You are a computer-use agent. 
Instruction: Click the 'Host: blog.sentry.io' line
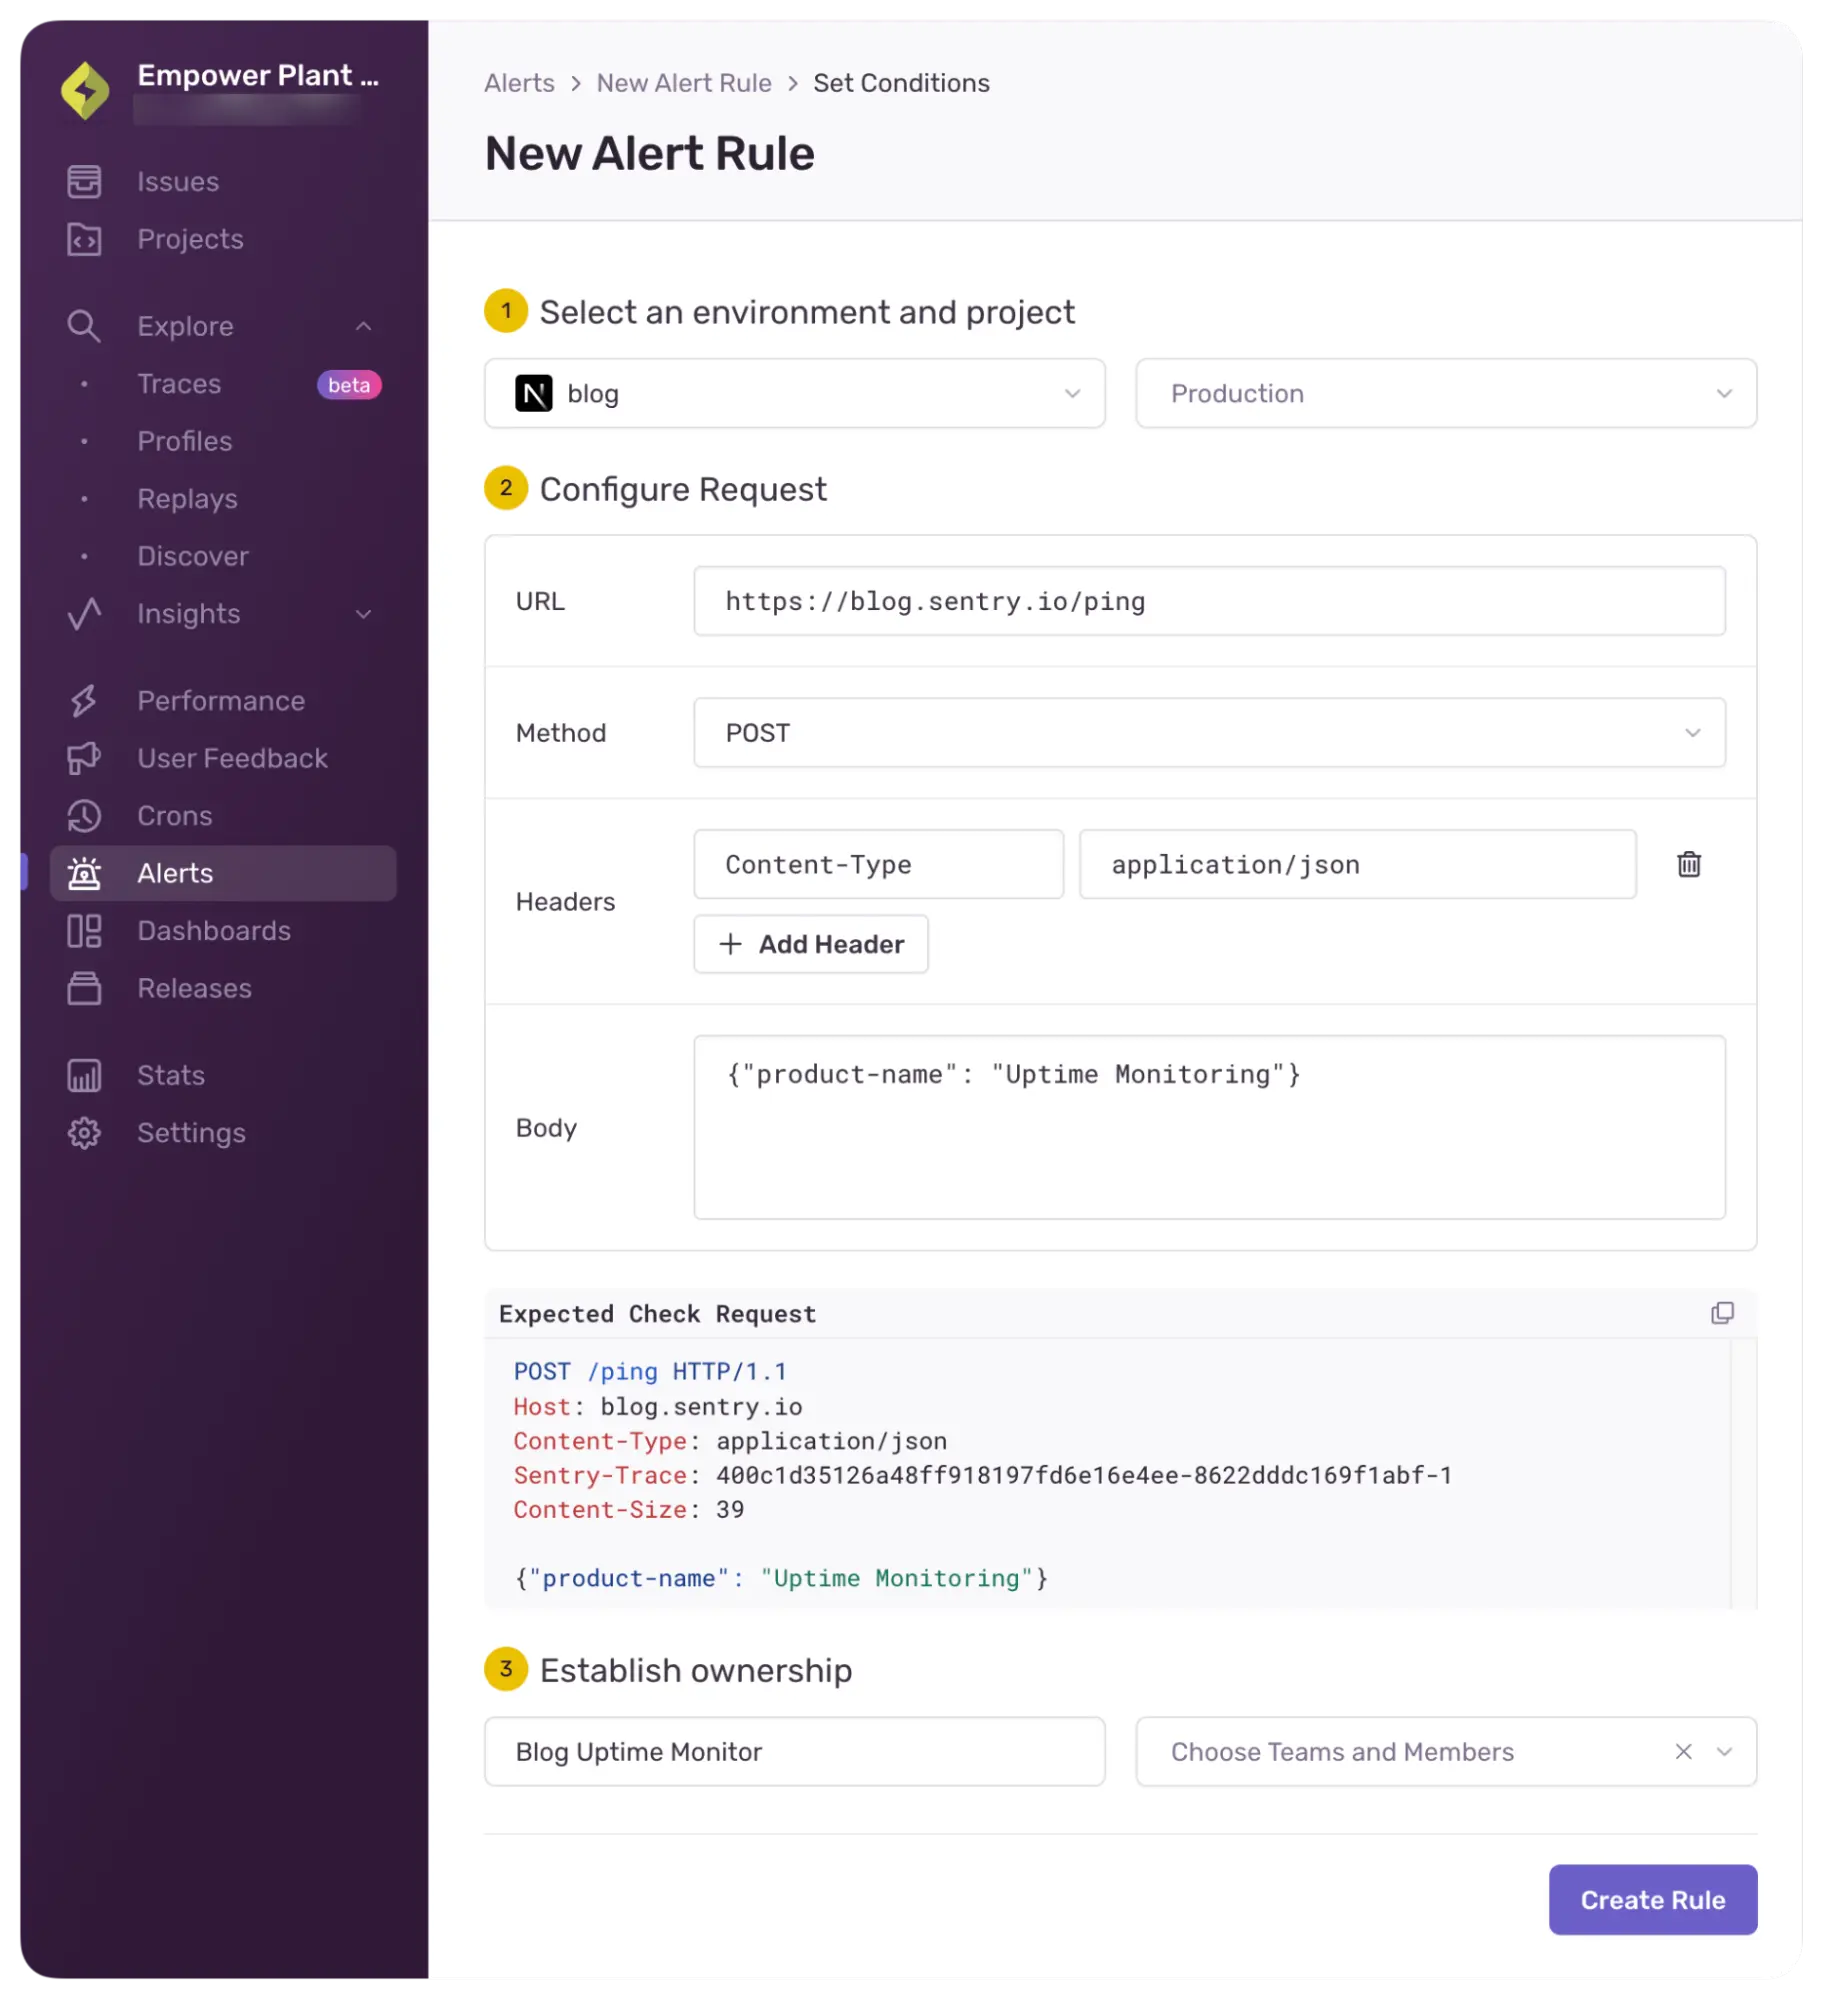tap(657, 1406)
